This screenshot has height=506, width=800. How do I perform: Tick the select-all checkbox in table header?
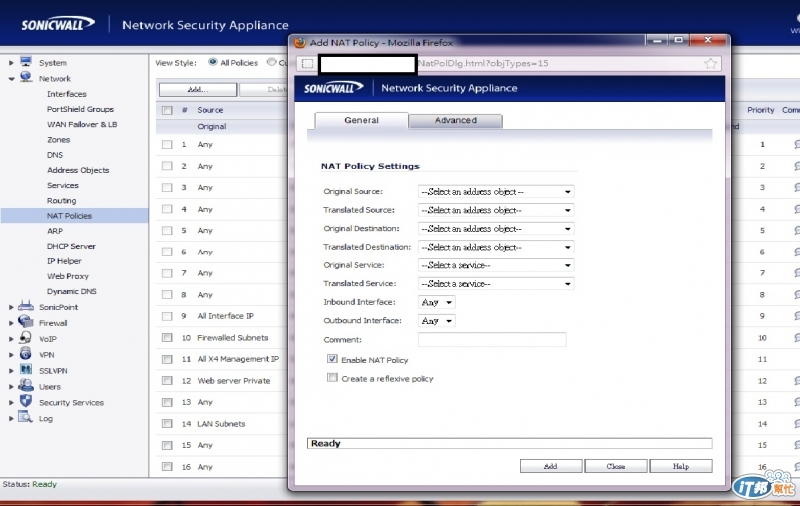tap(167, 110)
